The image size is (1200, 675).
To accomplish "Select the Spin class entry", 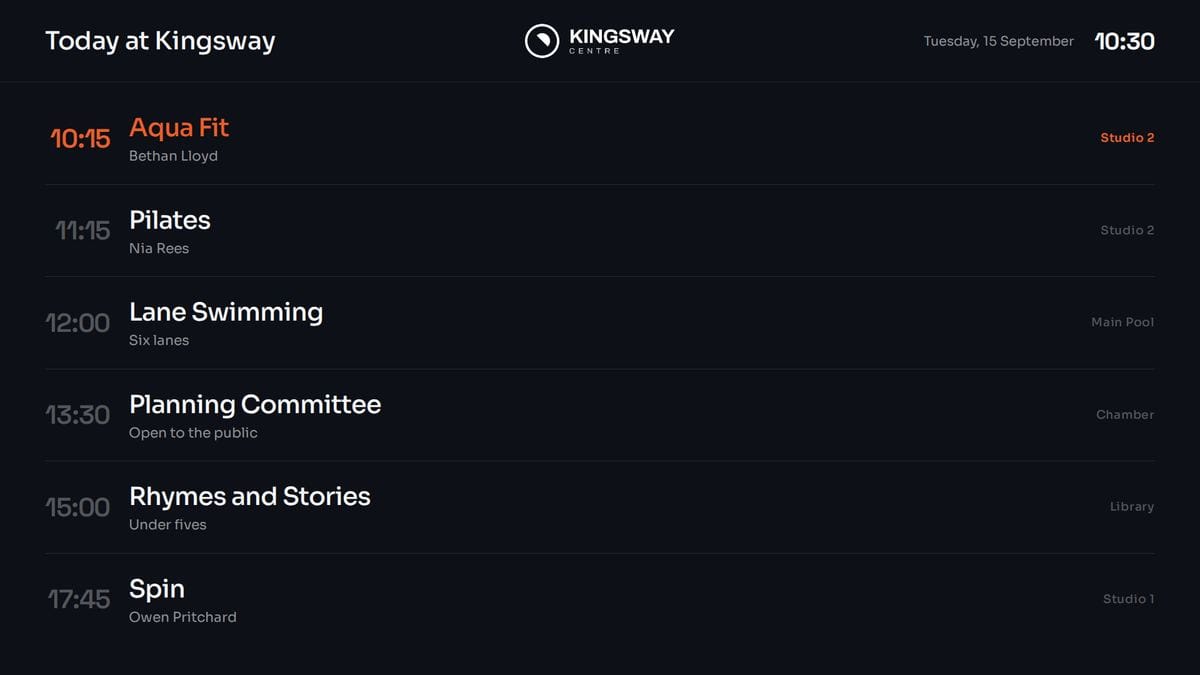I will click(x=600, y=599).
